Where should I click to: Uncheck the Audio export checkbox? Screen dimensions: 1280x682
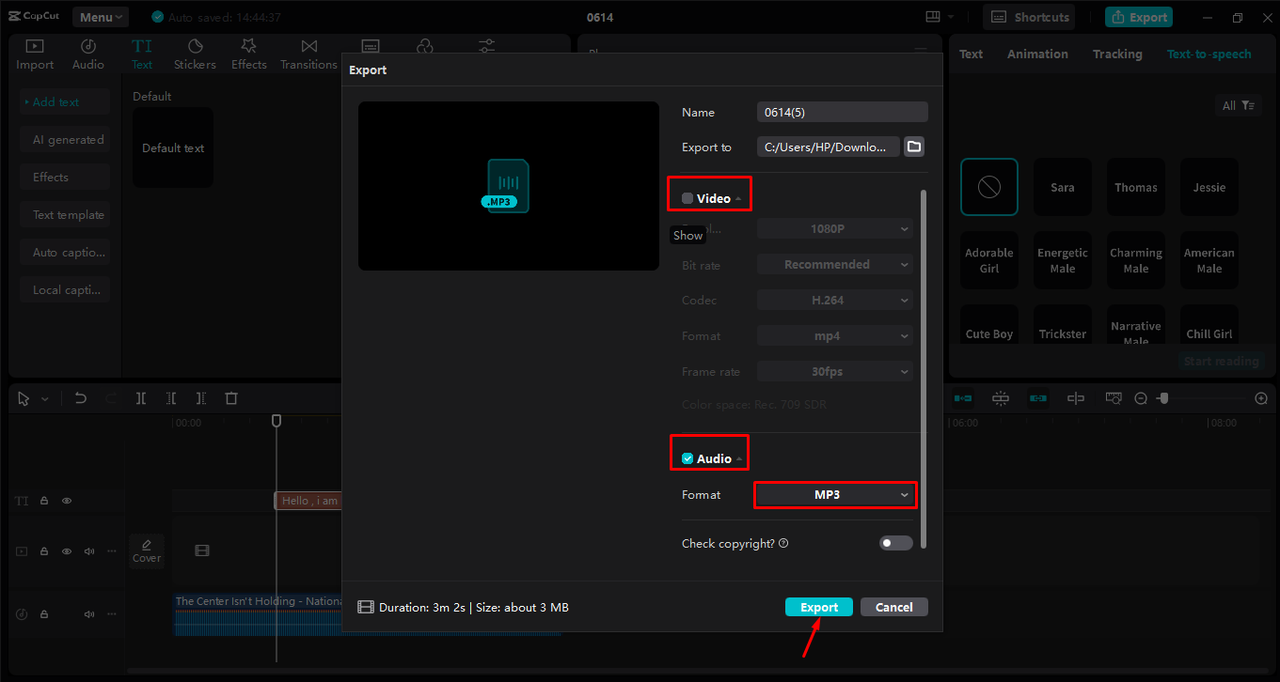pyautogui.click(x=688, y=458)
